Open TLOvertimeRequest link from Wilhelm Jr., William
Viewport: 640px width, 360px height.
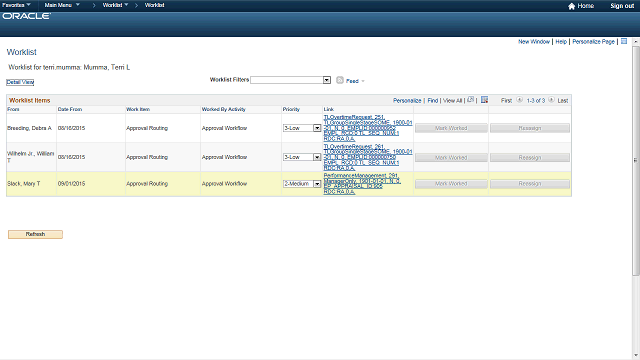click(368, 157)
